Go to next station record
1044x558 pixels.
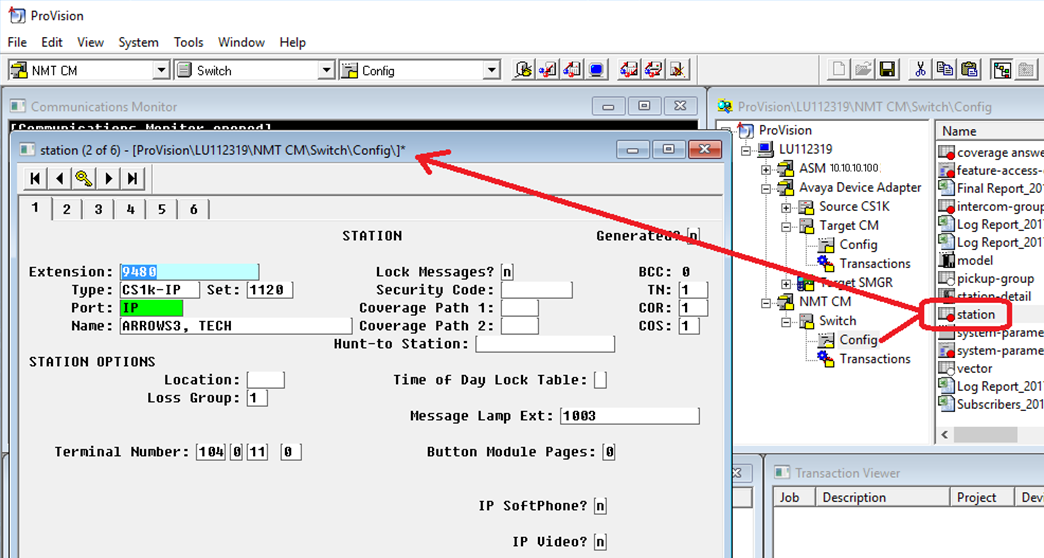(x=109, y=178)
